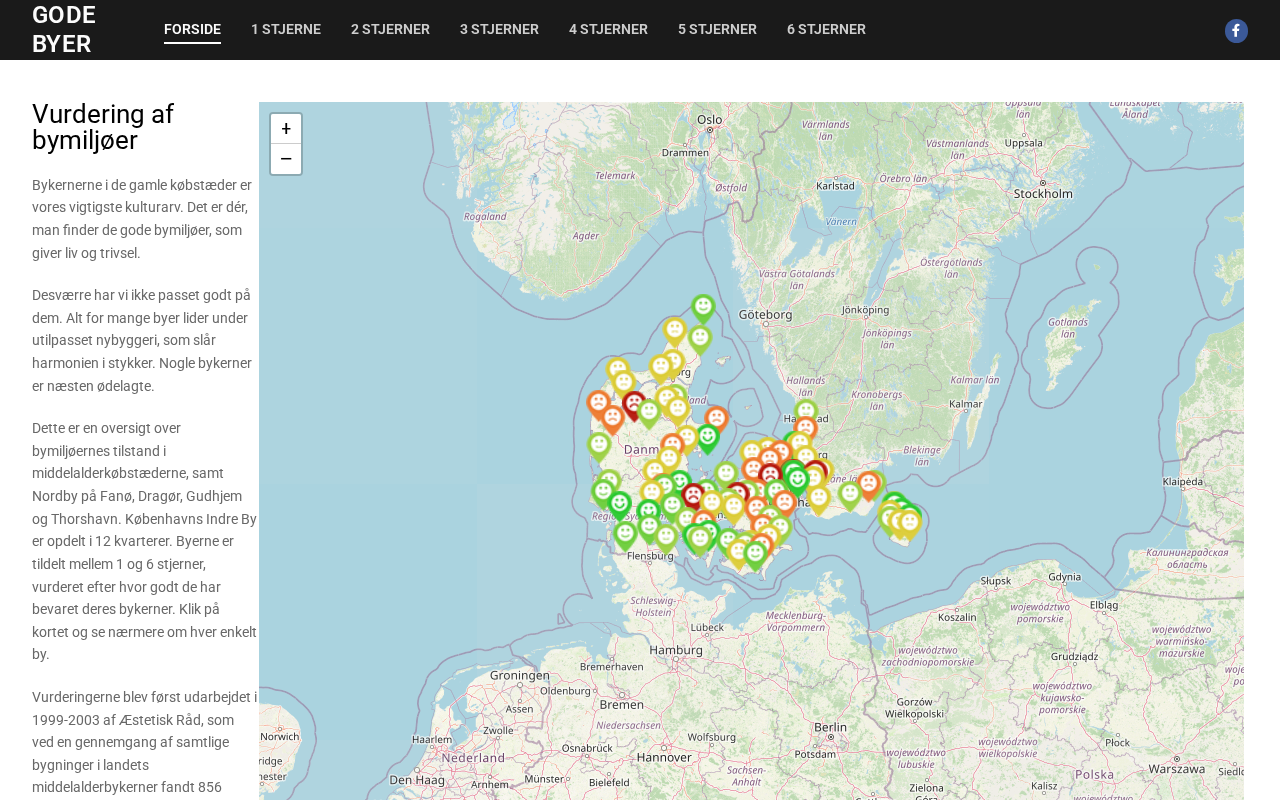Image resolution: width=1280 pixels, height=800 pixels.
Task: Click the Hamburg label on the map
Action: pyautogui.click(x=676, y=650)
